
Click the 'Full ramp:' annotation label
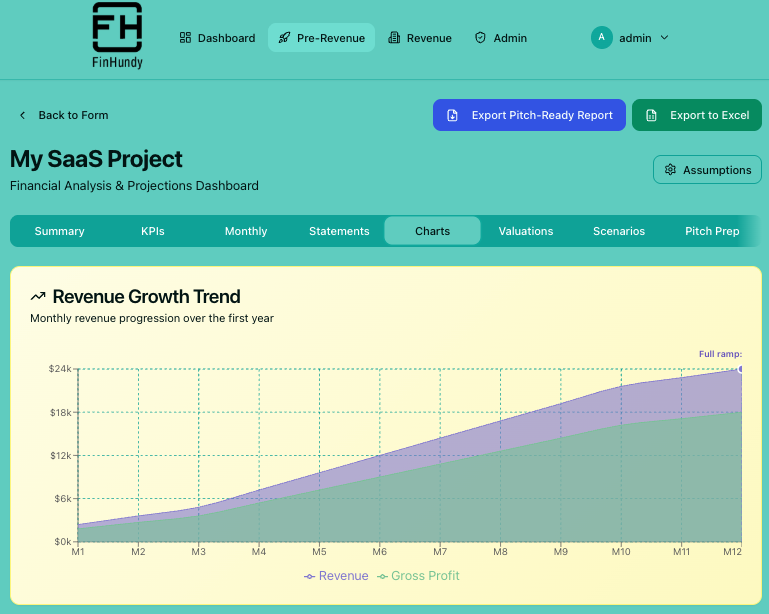(x=720, y=354)
